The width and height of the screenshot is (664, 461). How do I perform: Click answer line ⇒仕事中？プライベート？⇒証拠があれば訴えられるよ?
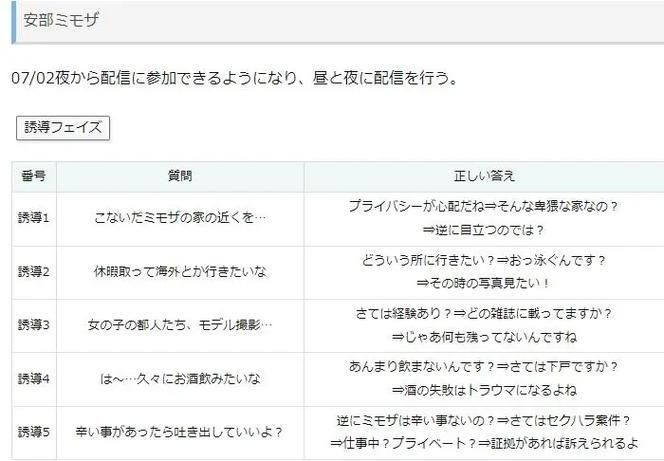484,444
